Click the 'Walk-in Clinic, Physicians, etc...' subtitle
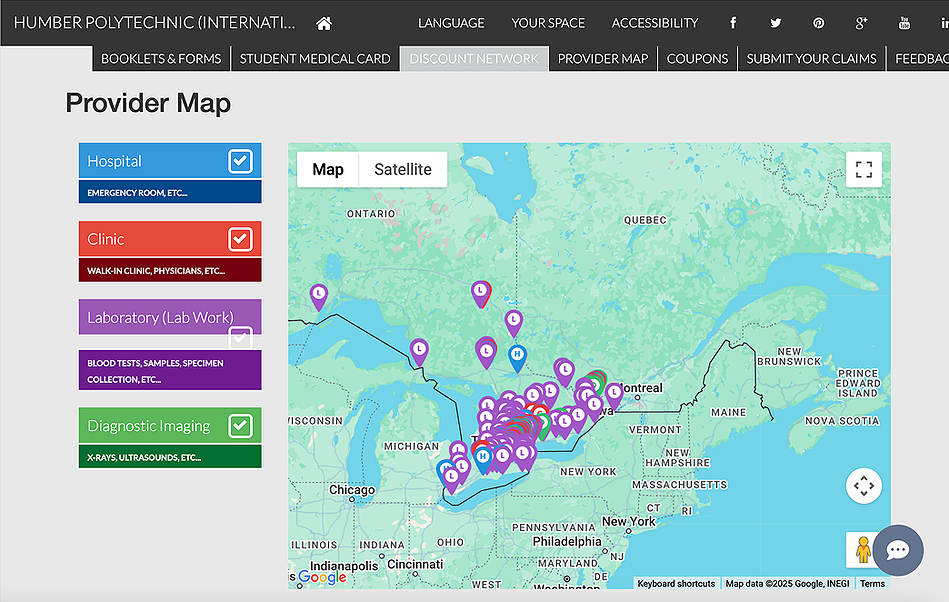 pos(156,271)
